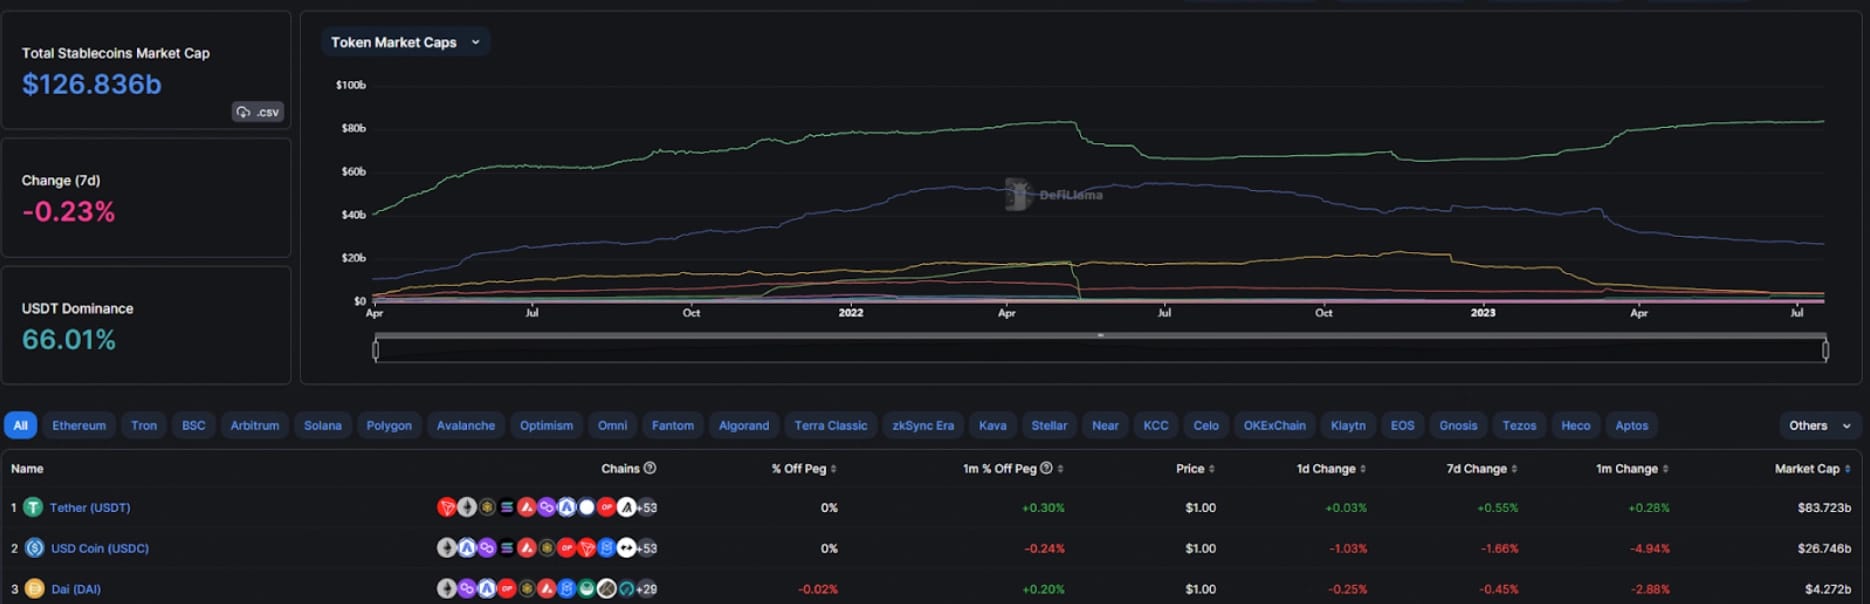Image resolution: width=1870 pixels, height=604 pixels.
Task: Show stablecoins on Tezos chain
Action: click(x=1519, y=425)
